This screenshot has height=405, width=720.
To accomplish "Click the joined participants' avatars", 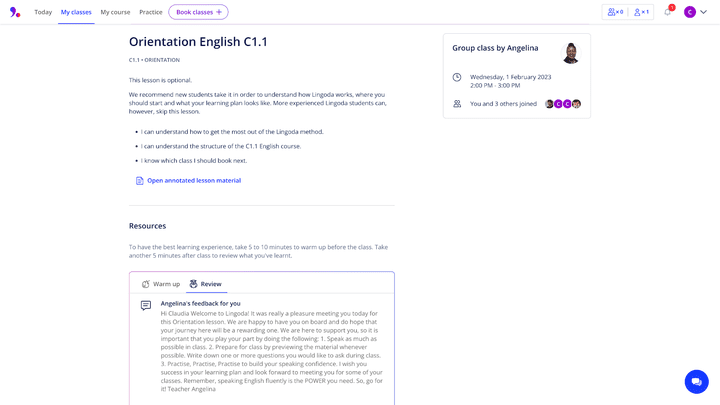I will tap(563, 104).
